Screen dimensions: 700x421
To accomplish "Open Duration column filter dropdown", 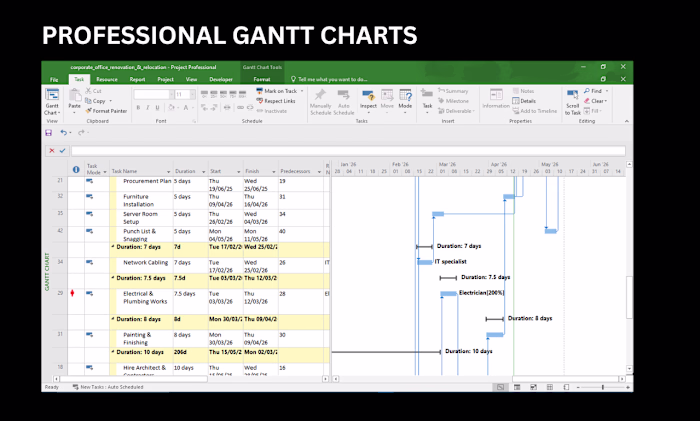I will [x=203, y=172].
